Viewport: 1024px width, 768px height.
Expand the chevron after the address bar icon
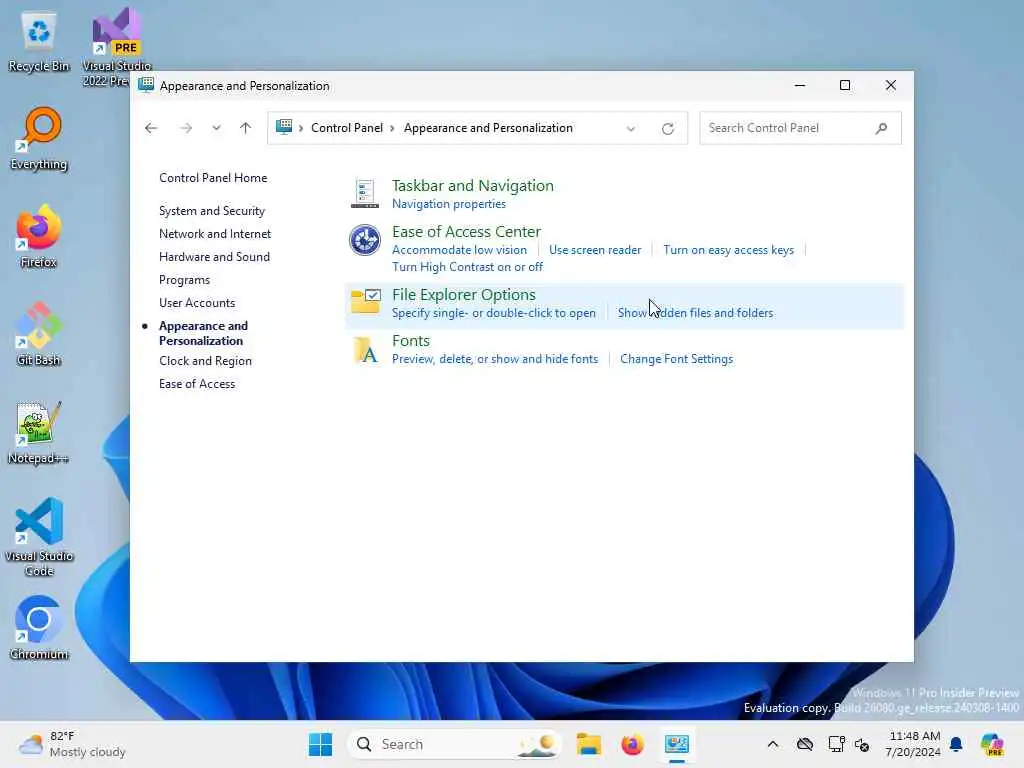tap(301, 128)
